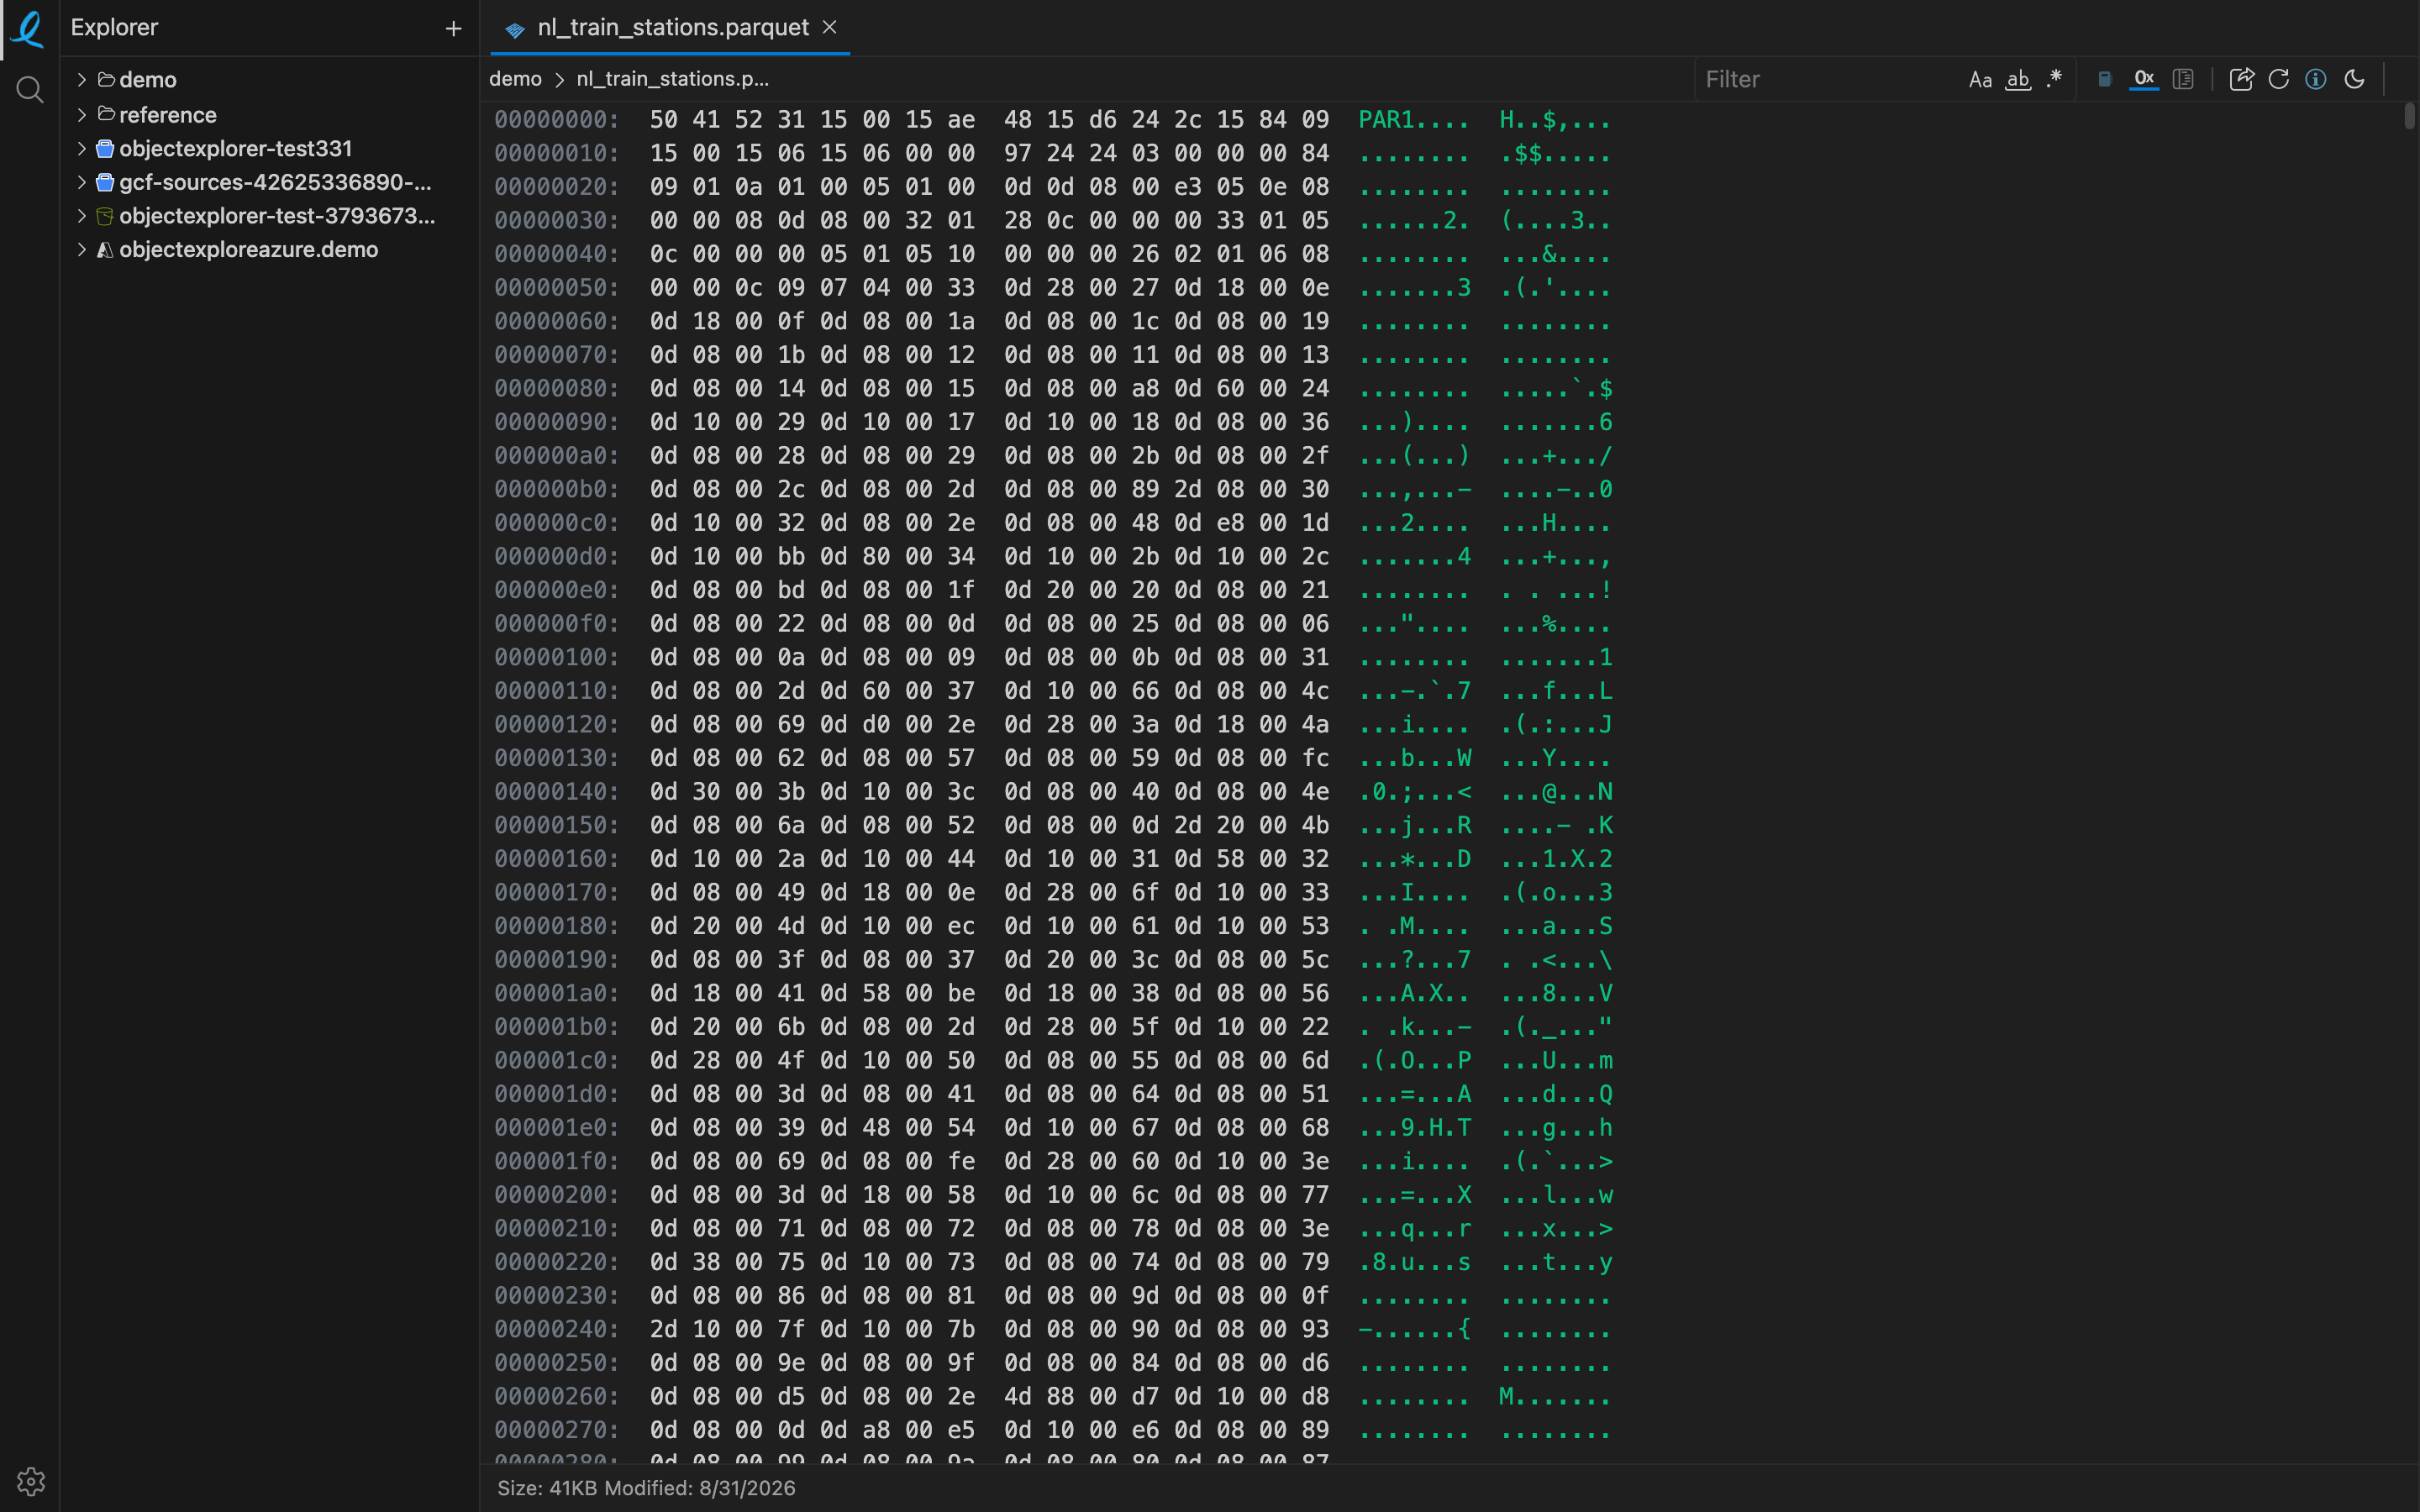Click offset 00000010 row label
The image size is (2420, 1512).
pyautogui.click(x=557, y=153)
